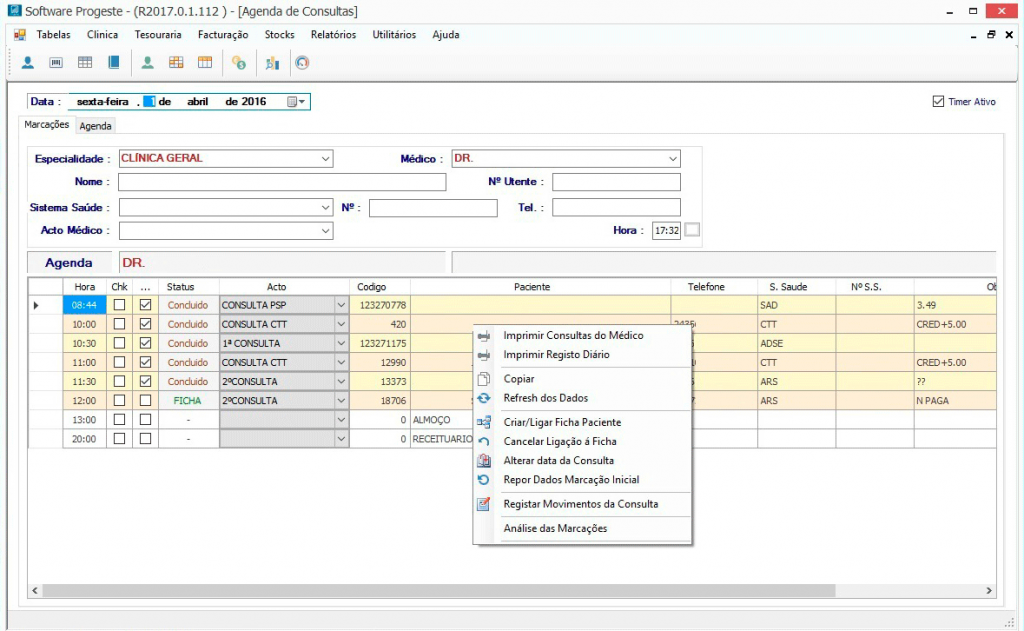Viewport: 1024px width, 631px height.
Task: Click icon beside Criar/Ligar Ficha Paciente
Action: (484, 422)
